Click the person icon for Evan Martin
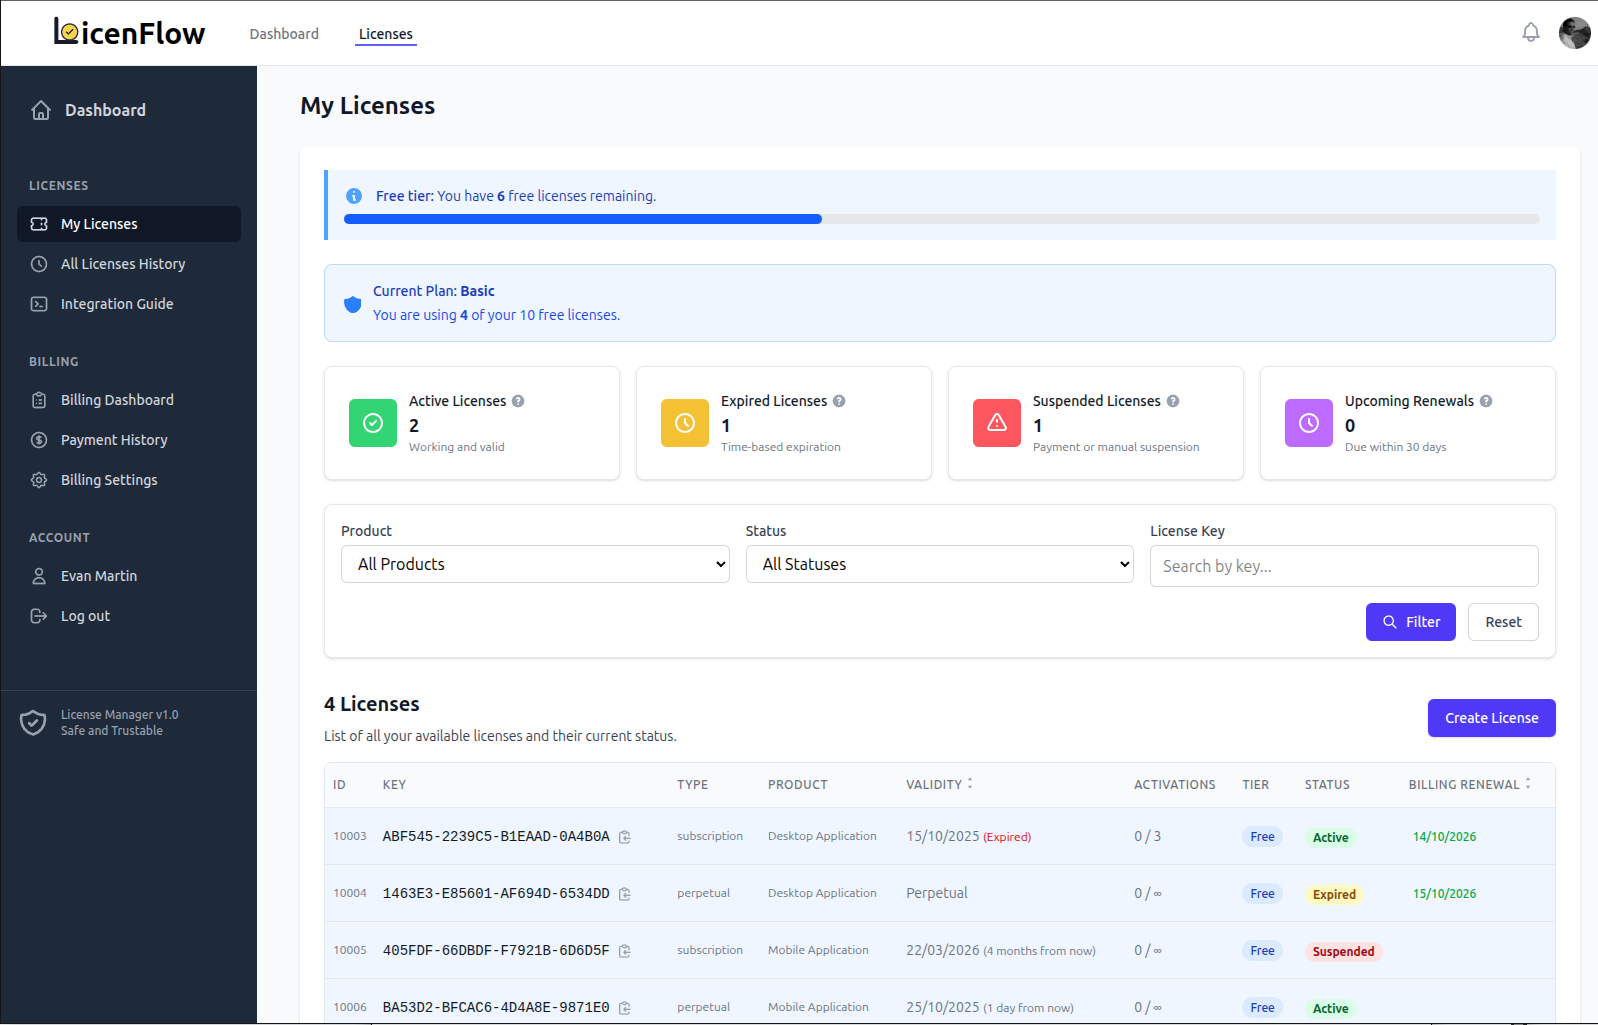Image resolution: width=1598 pixels, height=1025 pixels. (x=39, y=576)
